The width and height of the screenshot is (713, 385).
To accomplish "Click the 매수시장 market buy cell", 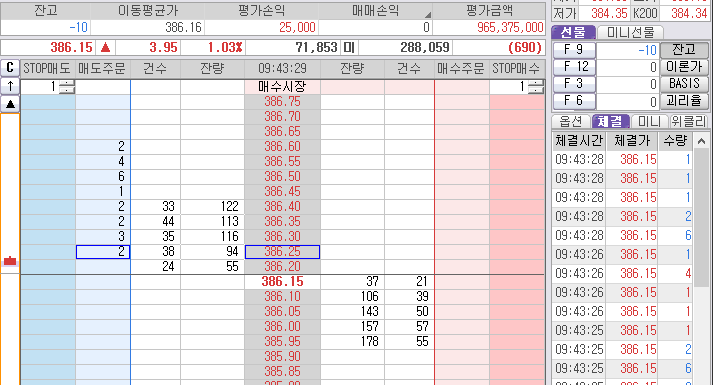I will pyautogui.click(x=282, y=86).
